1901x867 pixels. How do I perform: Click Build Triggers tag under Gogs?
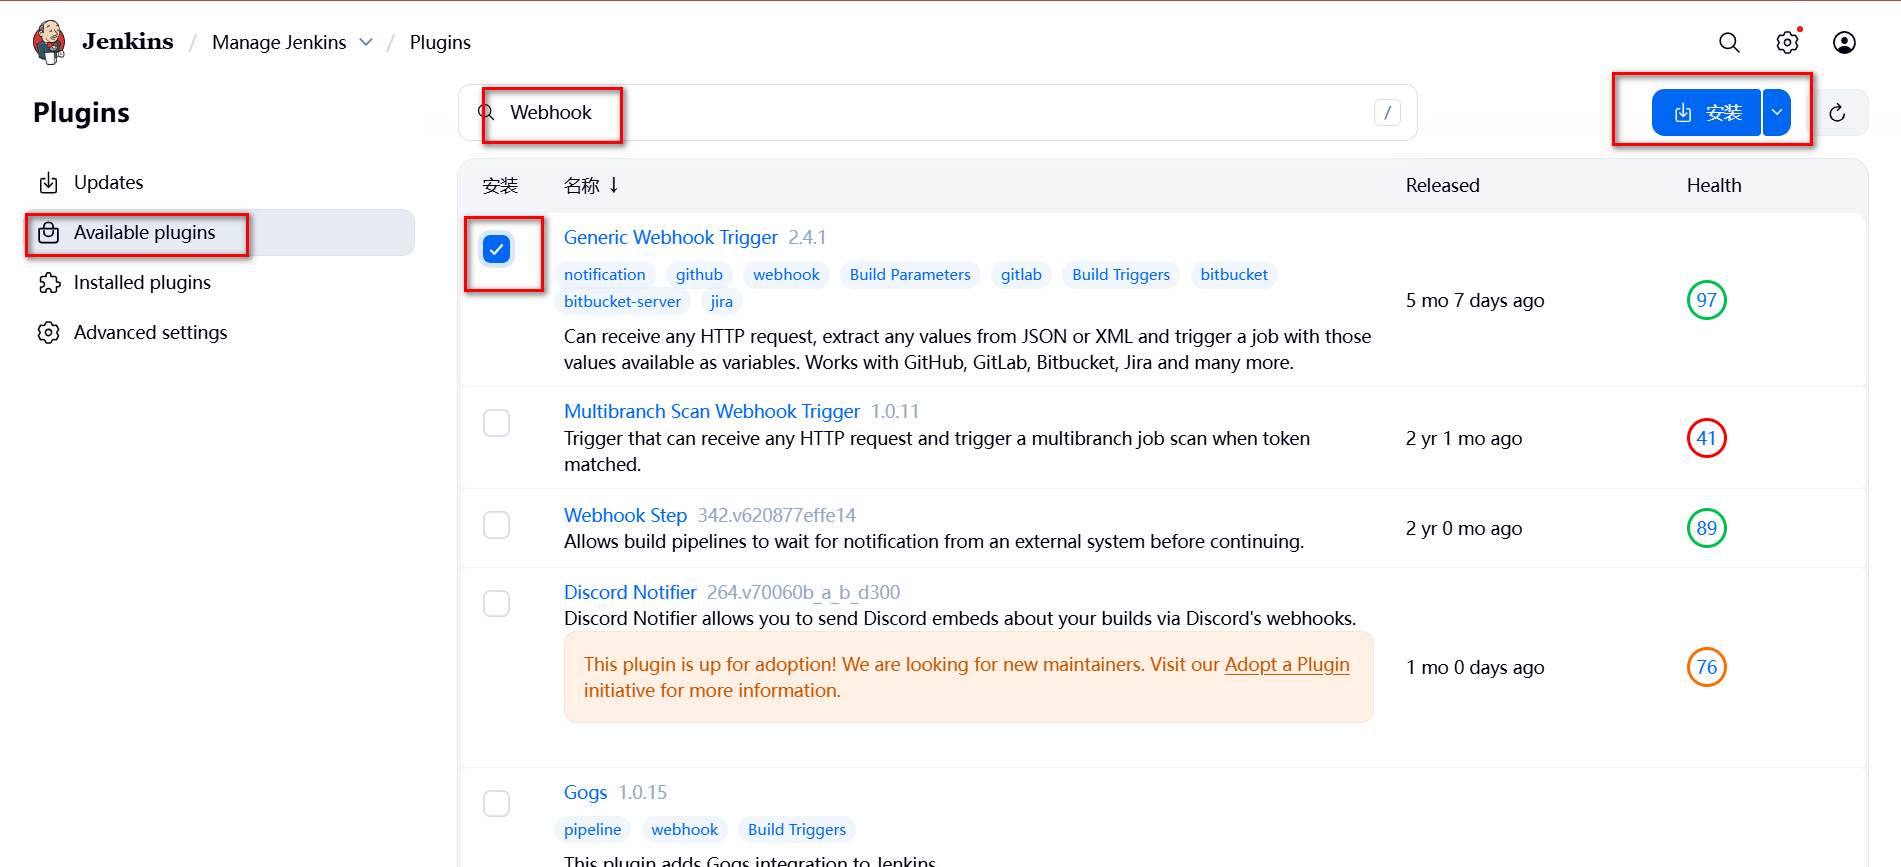(x=797, y=829)
